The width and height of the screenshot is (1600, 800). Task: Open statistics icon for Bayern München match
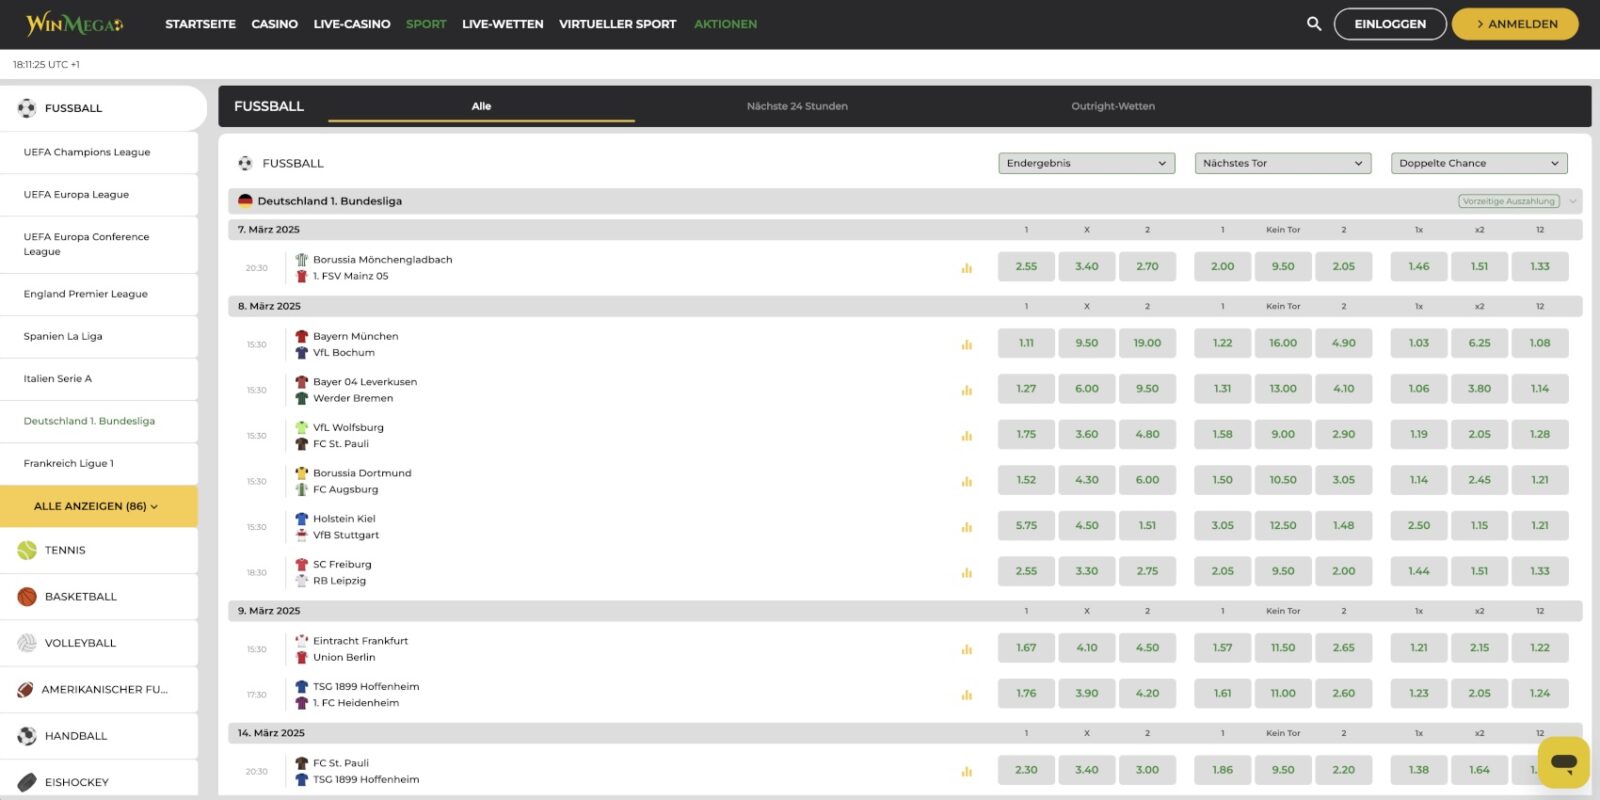point(967,345)
